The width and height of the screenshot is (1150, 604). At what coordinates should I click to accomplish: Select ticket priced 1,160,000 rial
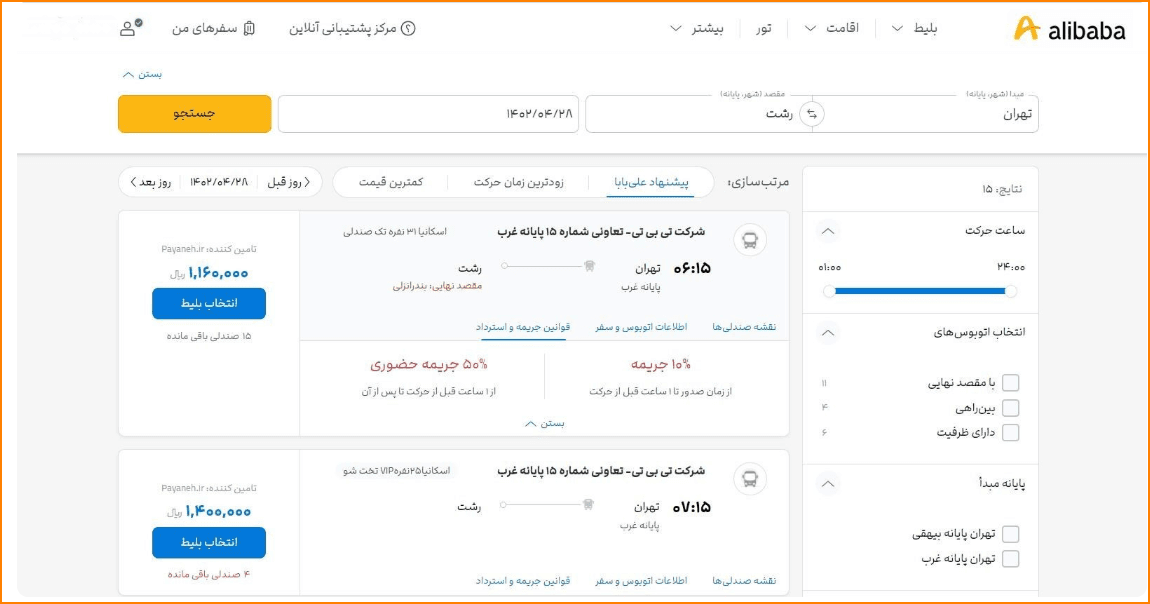point(209,303)
